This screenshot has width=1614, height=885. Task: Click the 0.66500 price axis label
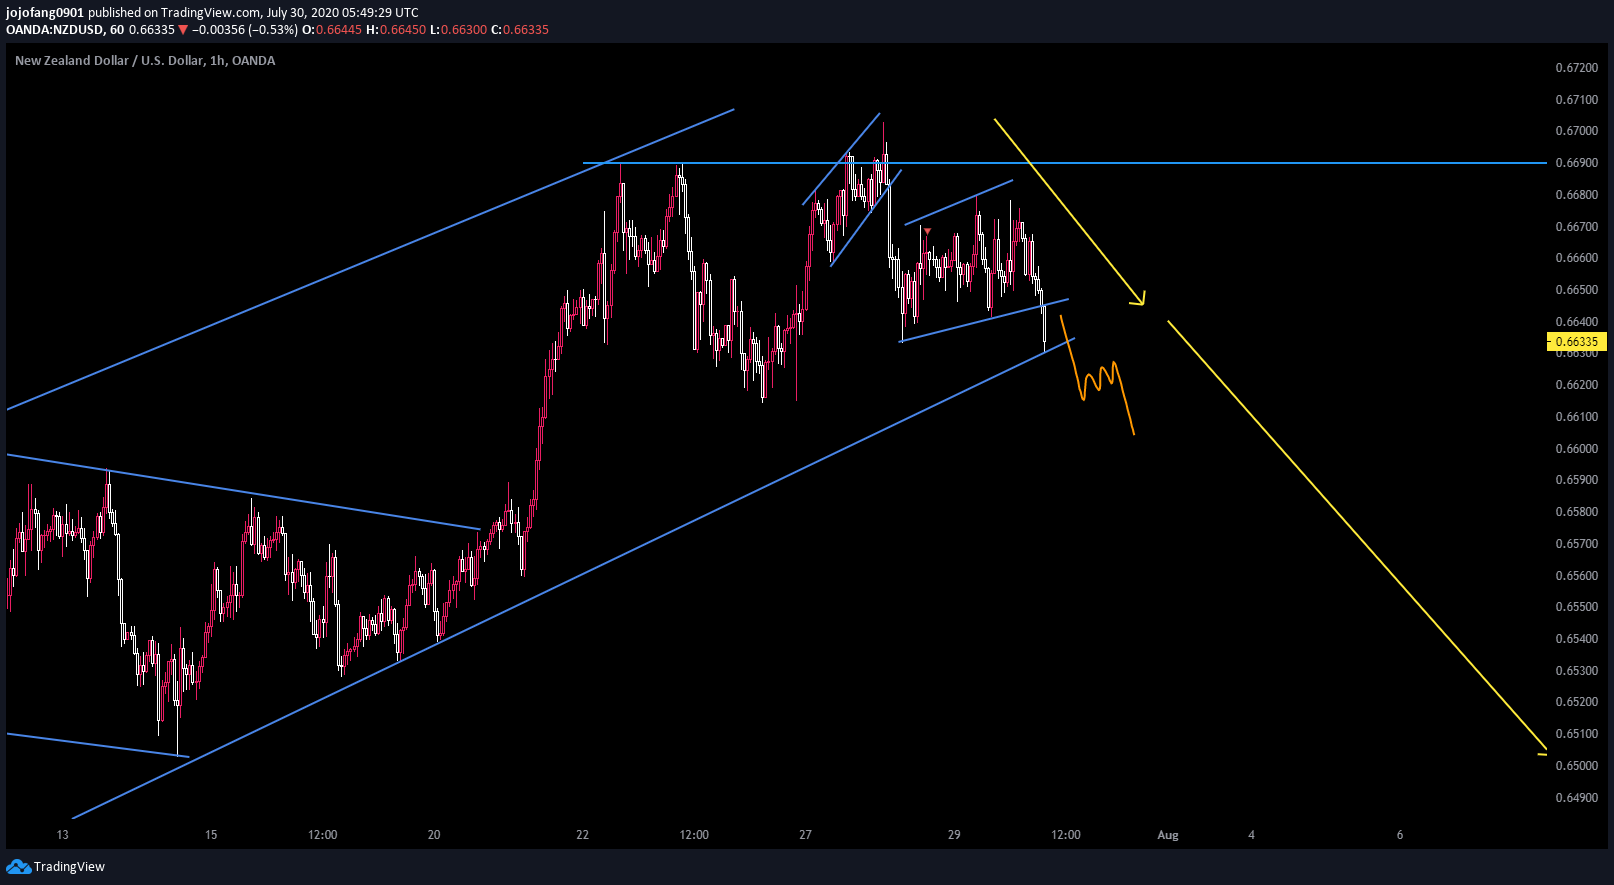1576,290
